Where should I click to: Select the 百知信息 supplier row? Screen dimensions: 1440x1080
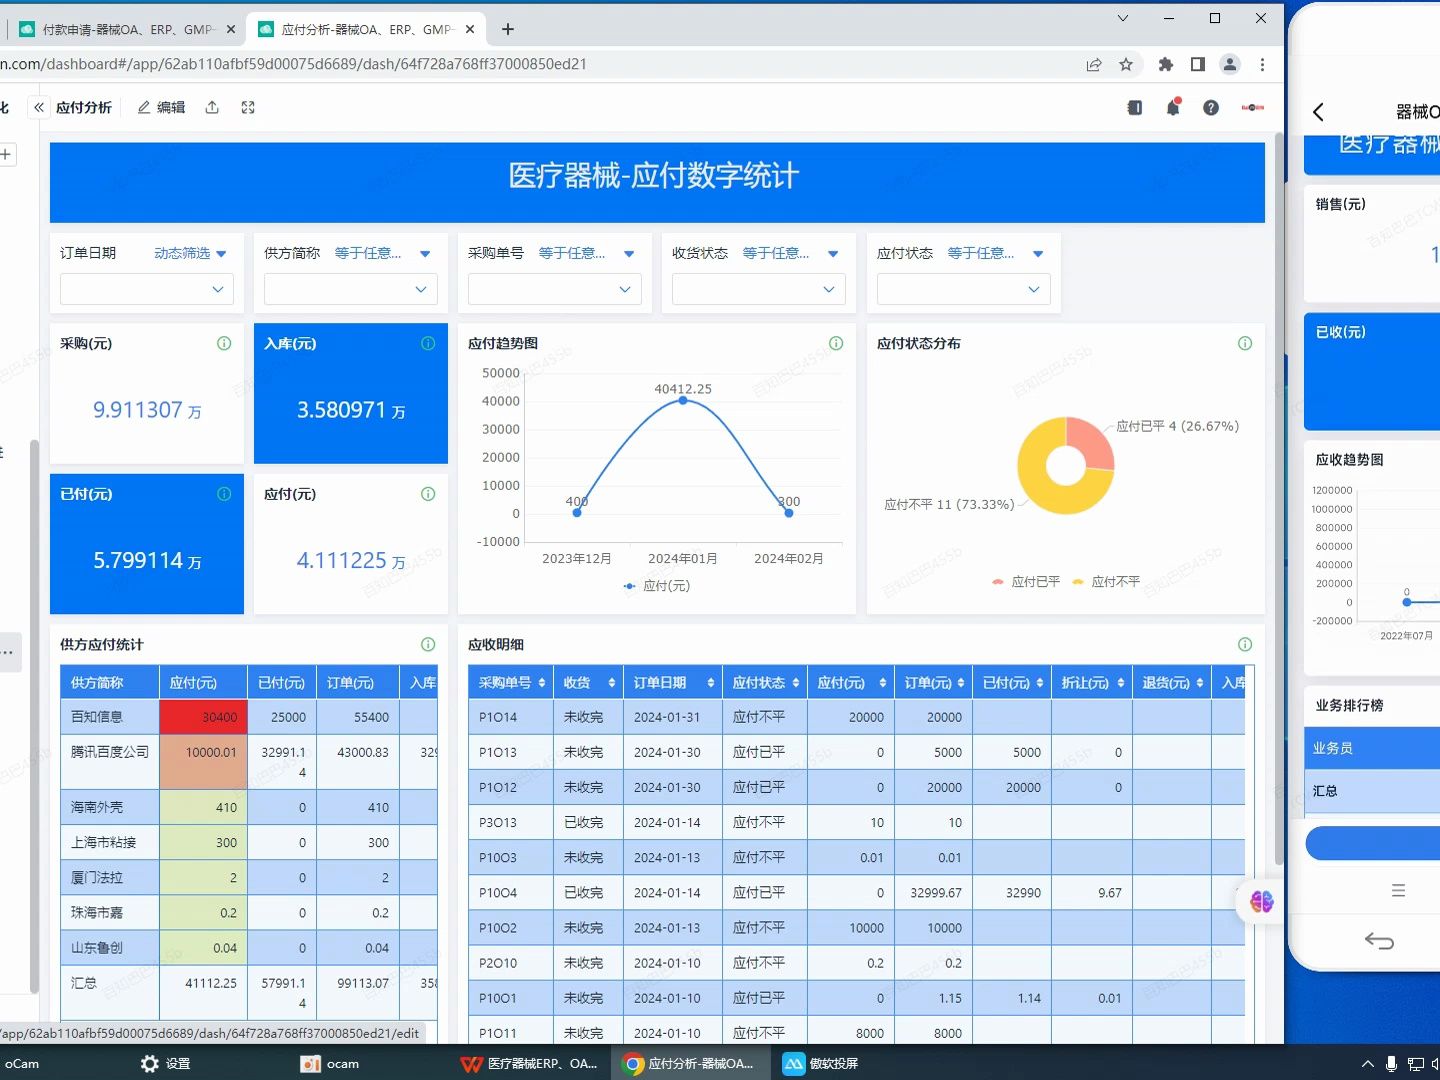[x=248, y=717]
